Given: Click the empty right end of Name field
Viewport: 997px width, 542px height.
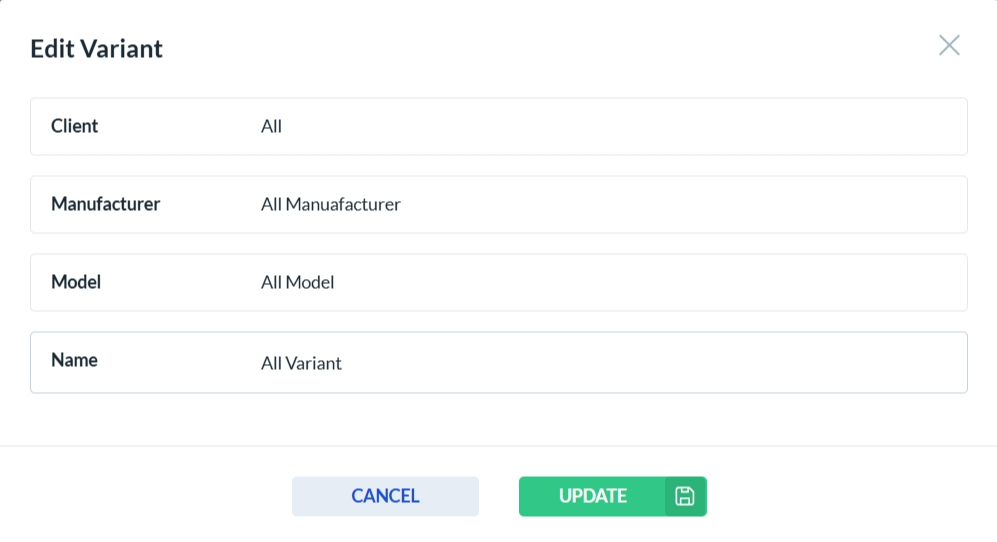Looking at the screenshot, I should click(900, 363).
